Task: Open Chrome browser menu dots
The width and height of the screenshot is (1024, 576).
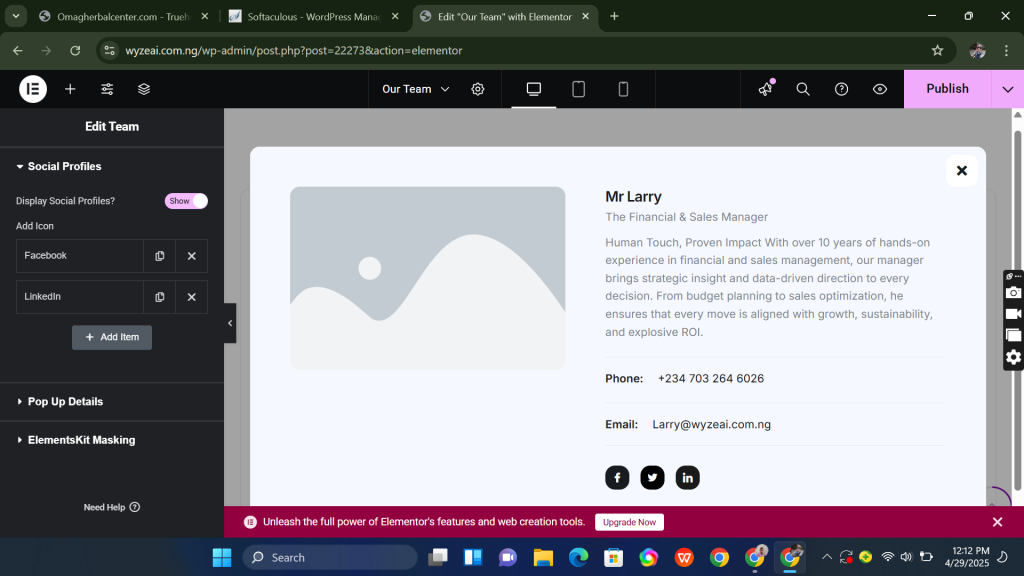Action: [x=1006, y=50]
